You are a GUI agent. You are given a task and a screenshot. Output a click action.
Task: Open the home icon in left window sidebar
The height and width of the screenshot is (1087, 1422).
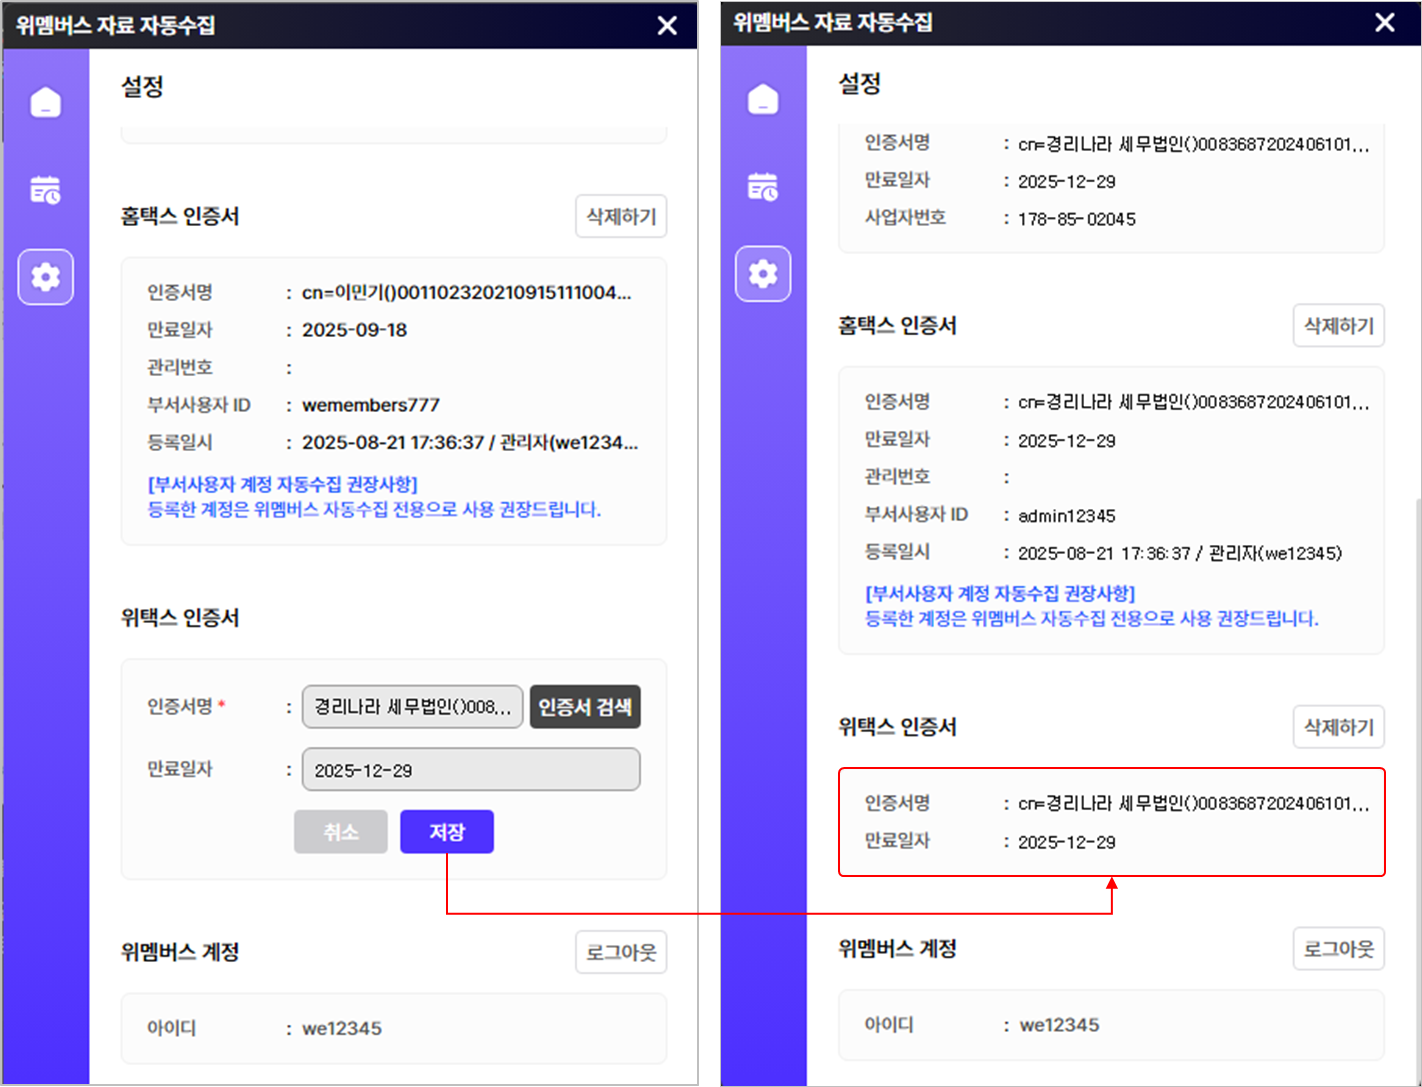click(46, 102)
